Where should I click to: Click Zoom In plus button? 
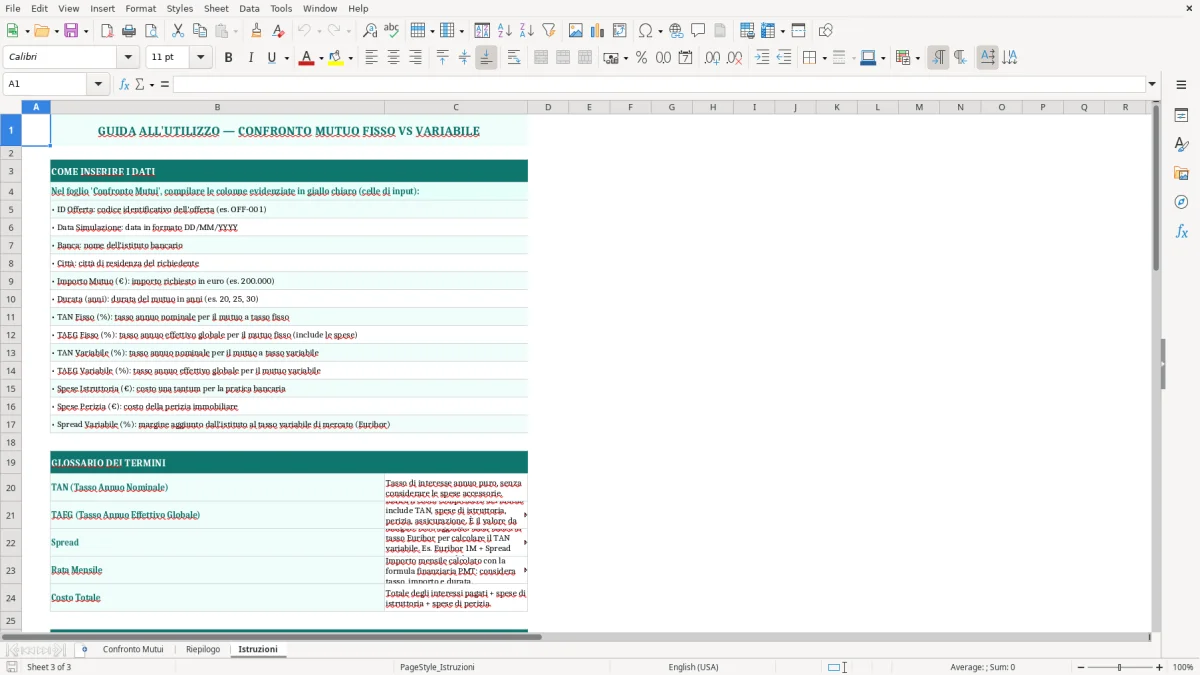(1160, 667)
